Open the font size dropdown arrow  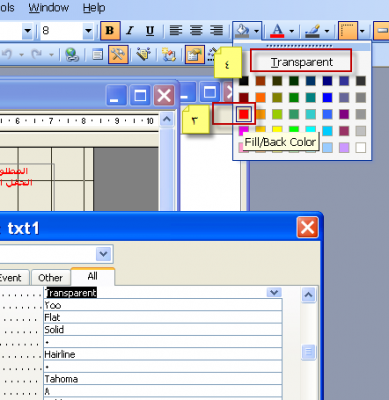88,31
